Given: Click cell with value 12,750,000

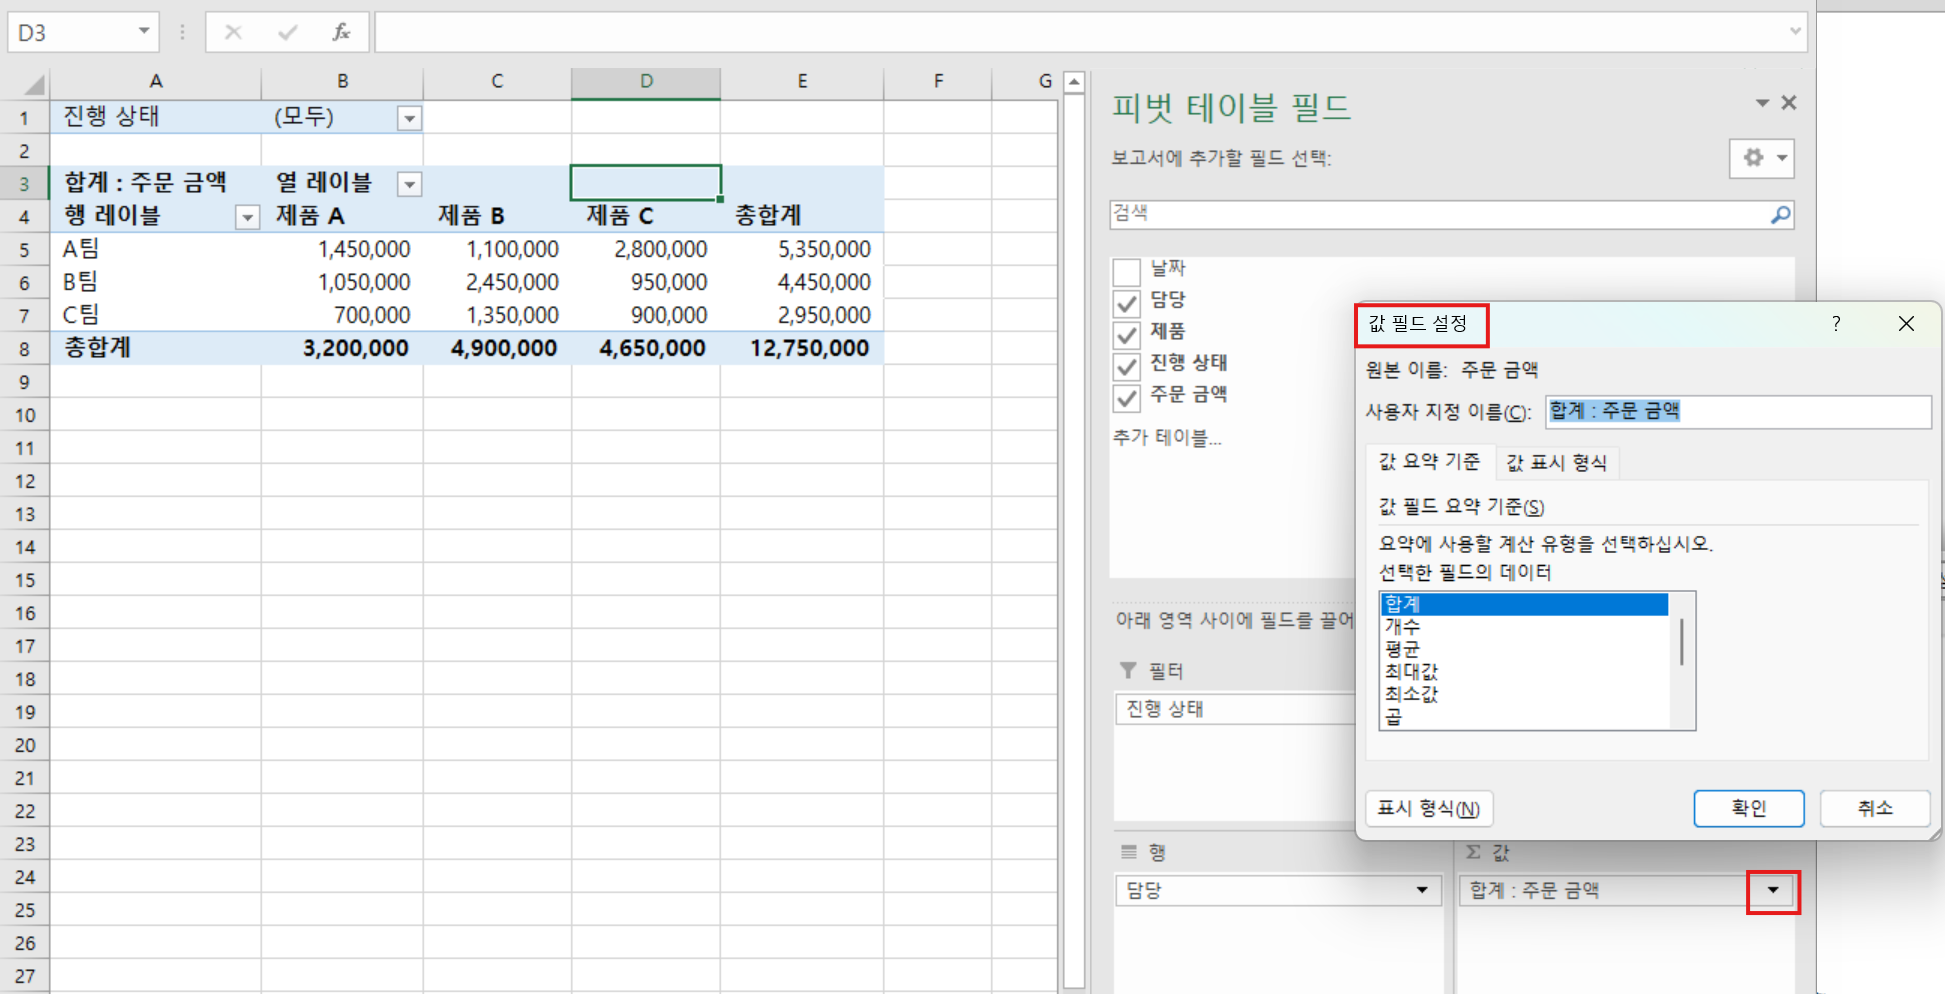Looking at the screenshot, I should [x=802, y=348].
